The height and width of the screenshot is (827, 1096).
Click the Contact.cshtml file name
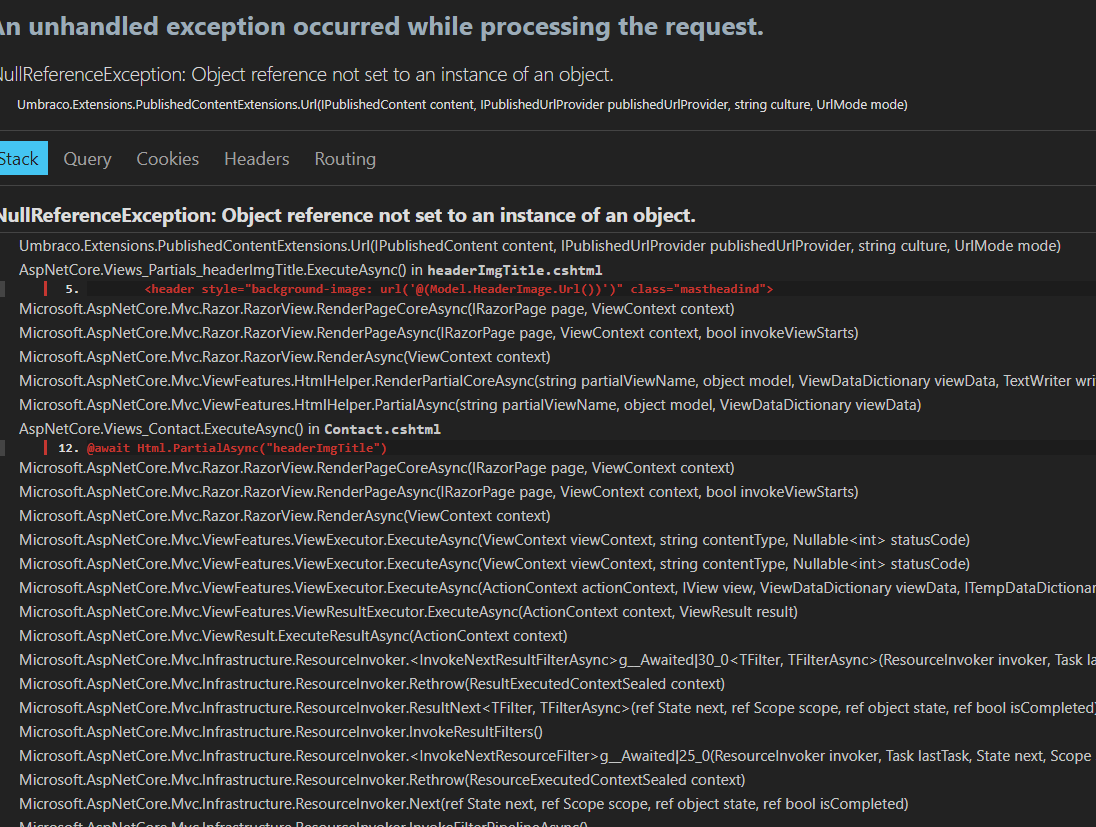(x=382, y=429)
